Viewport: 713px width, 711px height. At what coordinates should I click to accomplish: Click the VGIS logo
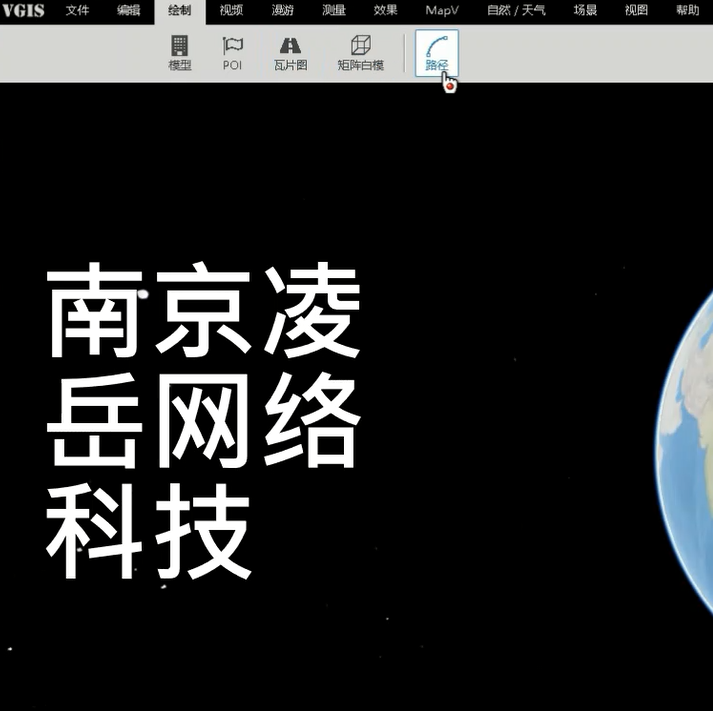[23, 10]
